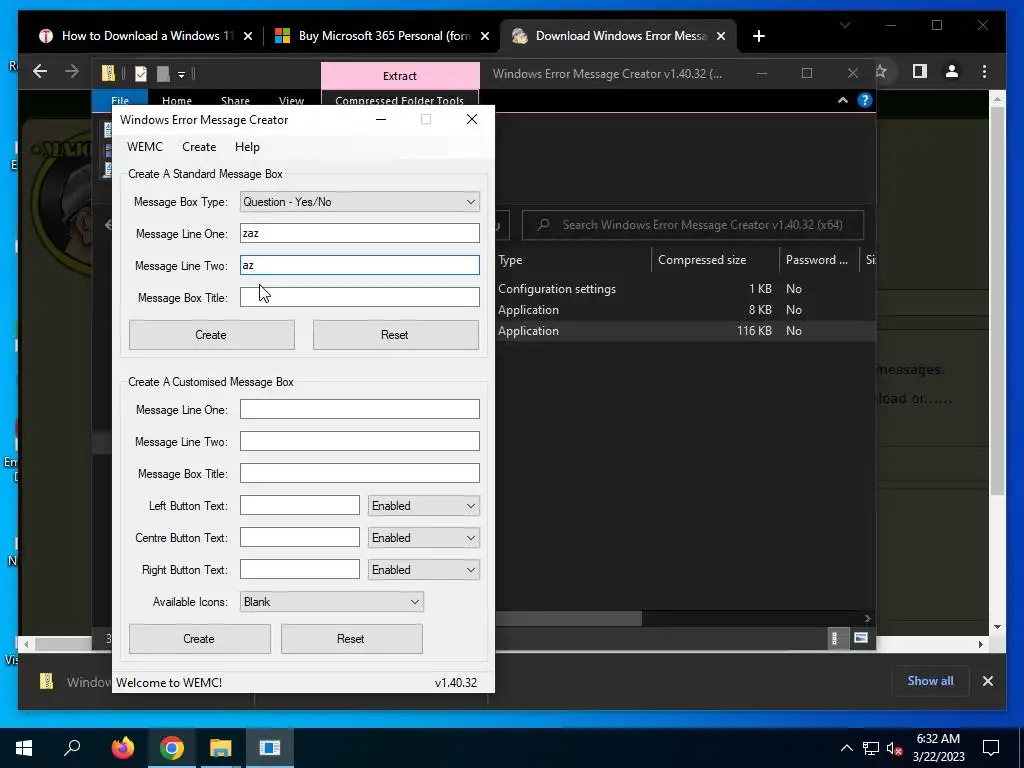Open Centre Button Enabled dropdown
Screen dimensions: 1024x768
(x=424, y=538)
